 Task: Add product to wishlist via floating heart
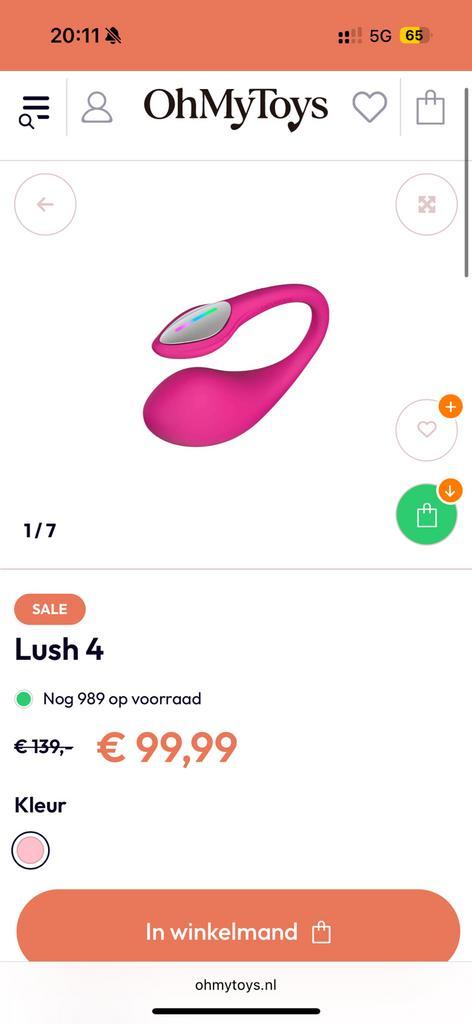coord(426,430)
